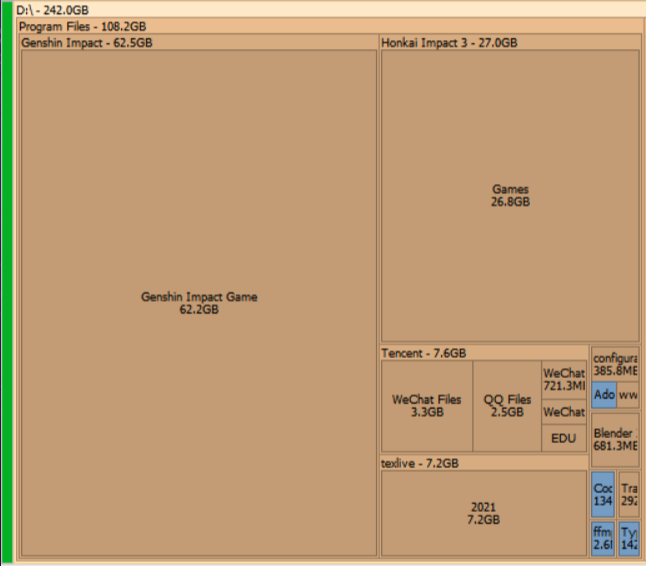The width and height of the screenshot is (646, 566).
Task: Select the blue Coc file block
Action: coord(603,494)
